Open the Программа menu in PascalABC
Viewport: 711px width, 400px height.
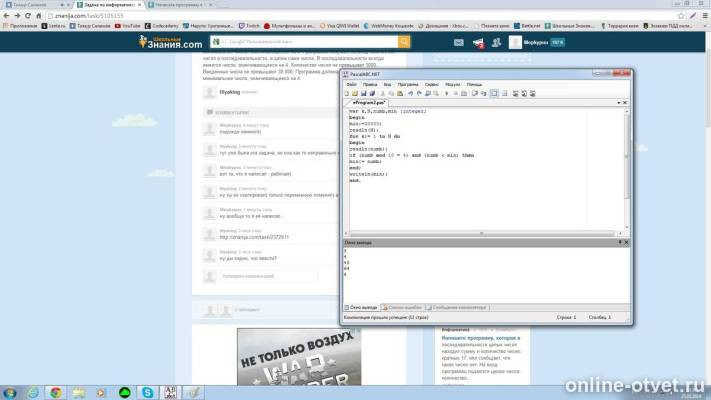pyautogui.click(x=408, y=84)
